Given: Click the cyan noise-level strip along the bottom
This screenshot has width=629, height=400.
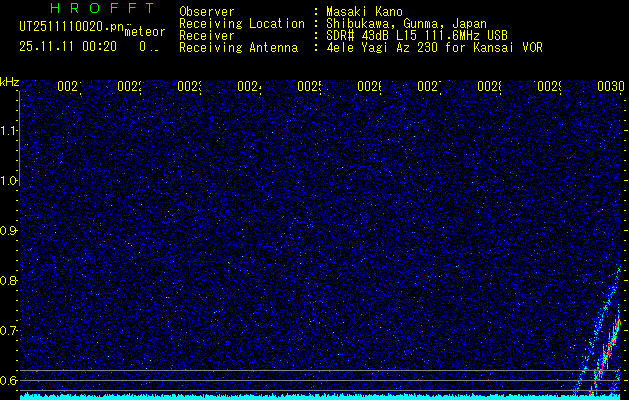Looking at the screenshot, I should pos(321,397).
